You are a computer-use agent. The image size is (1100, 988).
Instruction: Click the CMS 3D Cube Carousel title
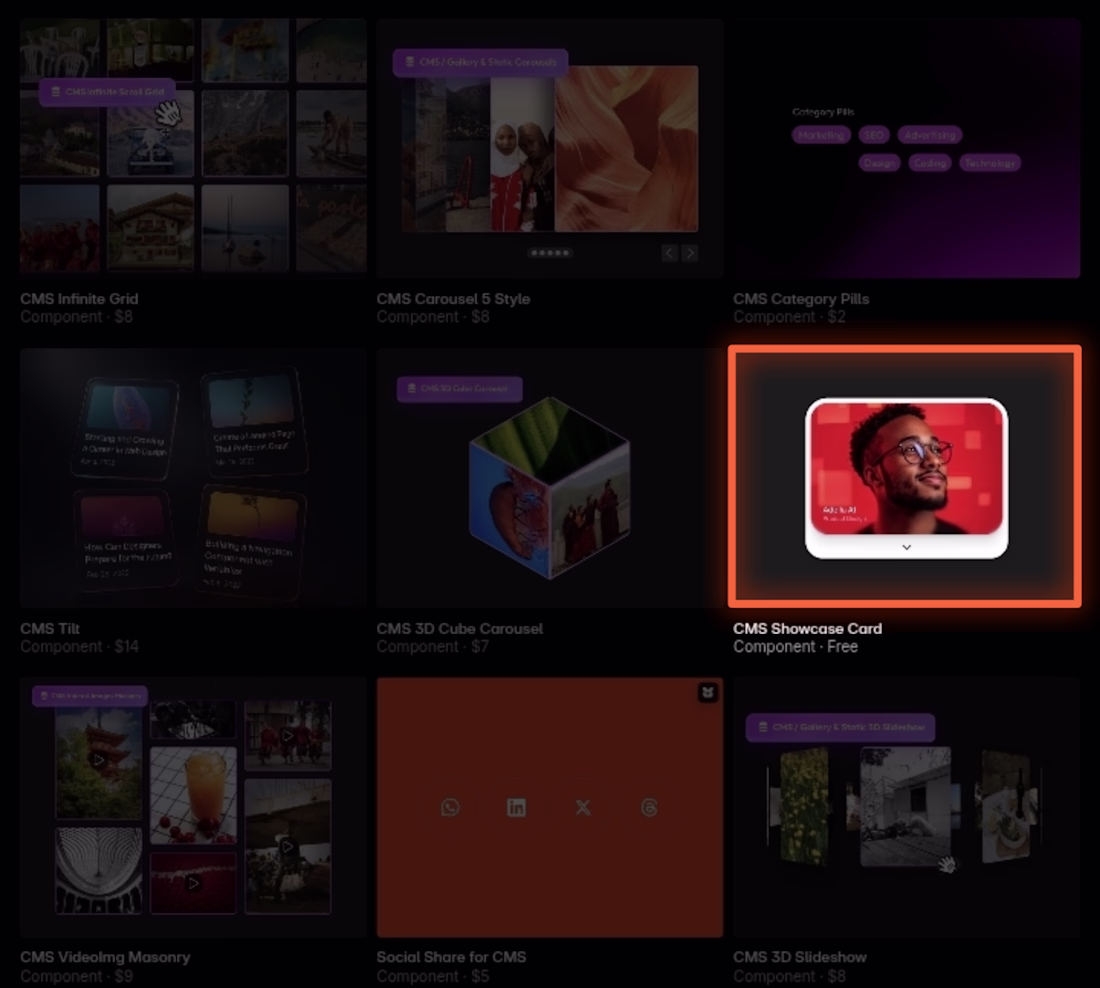pos(460,629)
